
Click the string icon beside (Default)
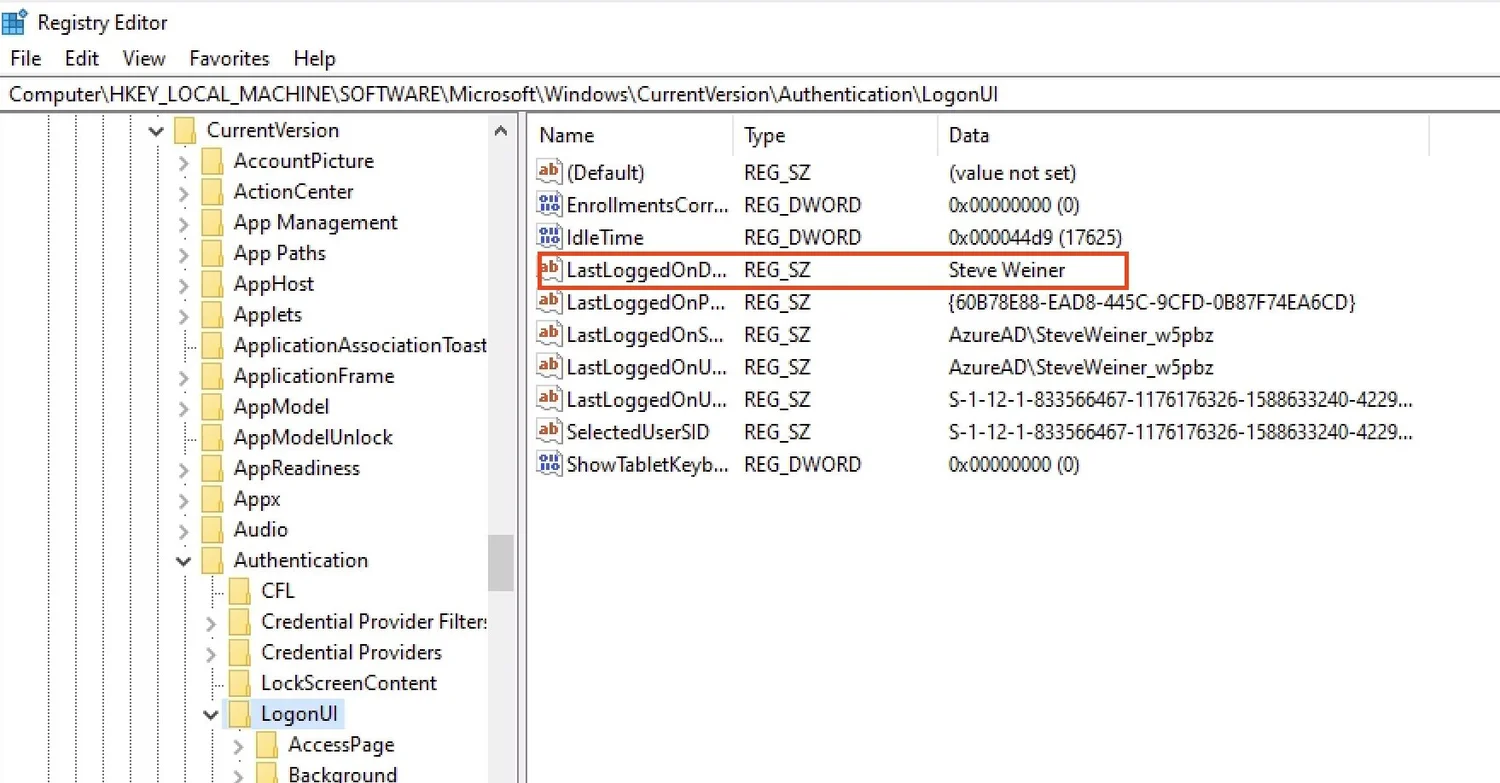[549, 172]
